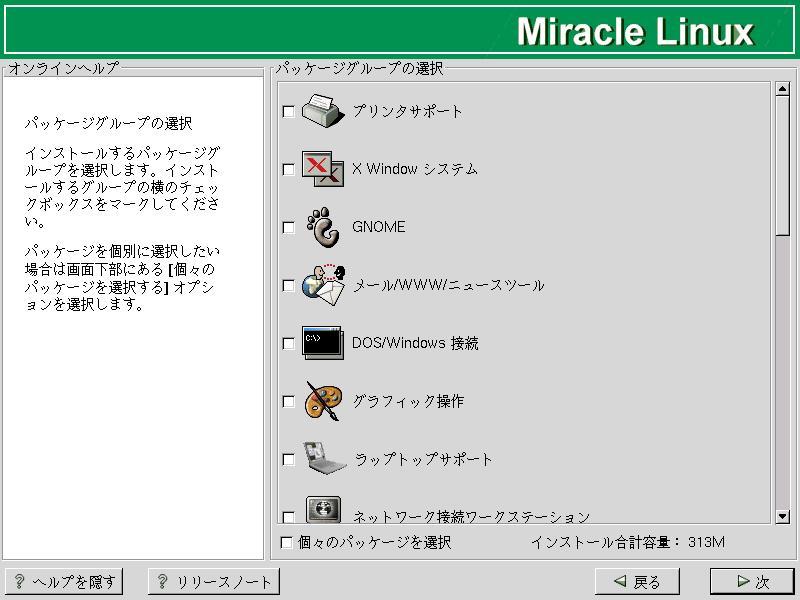Tick the X Window システム checkbox
This screenshot has width=800, height=600.
(x=288, y=169)
